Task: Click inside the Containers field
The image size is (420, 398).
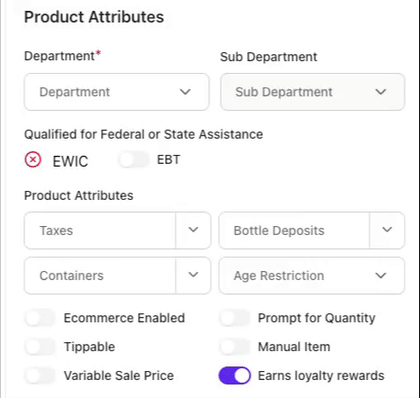Action: tap(100, 276)
